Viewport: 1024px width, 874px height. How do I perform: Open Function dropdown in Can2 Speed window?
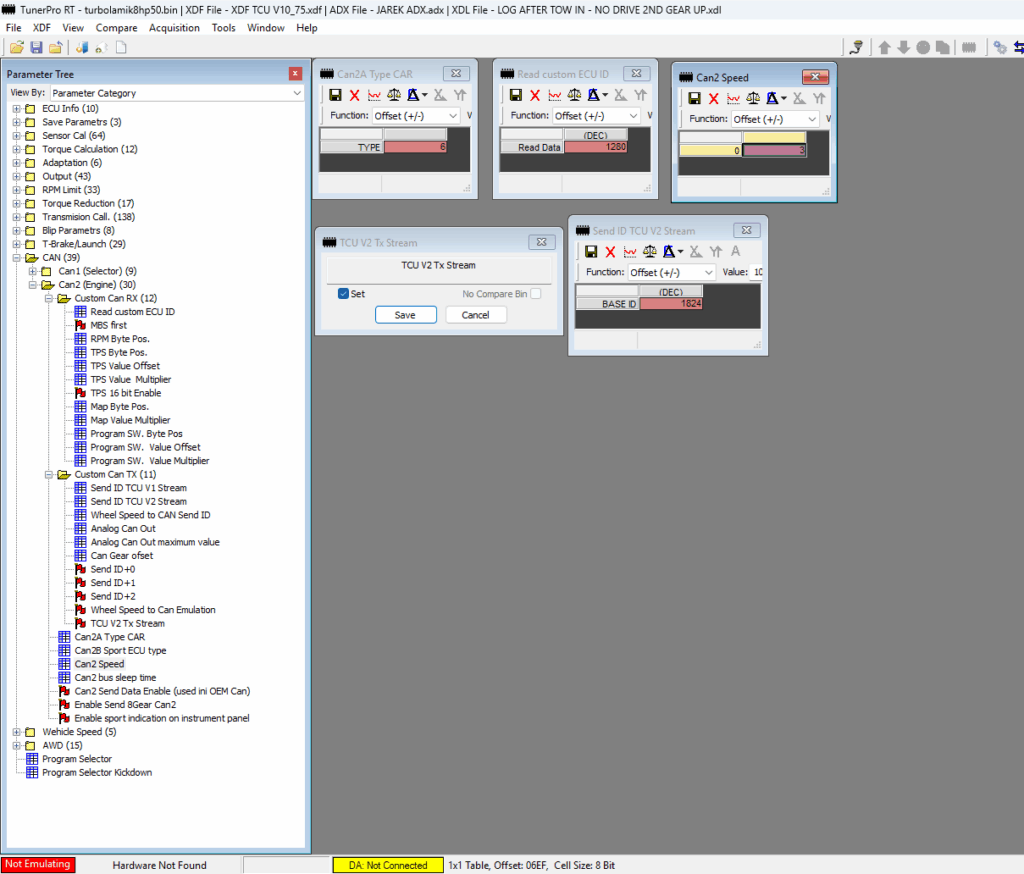775,119
